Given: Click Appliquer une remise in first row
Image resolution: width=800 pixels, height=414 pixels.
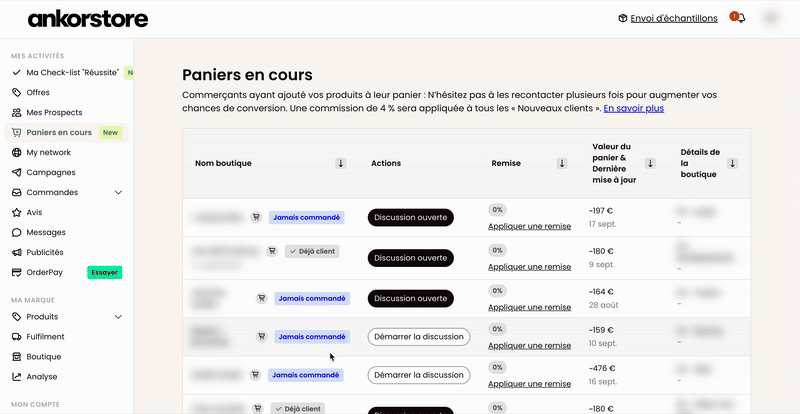Looking at the screenshot, I should tap(529, 226).
